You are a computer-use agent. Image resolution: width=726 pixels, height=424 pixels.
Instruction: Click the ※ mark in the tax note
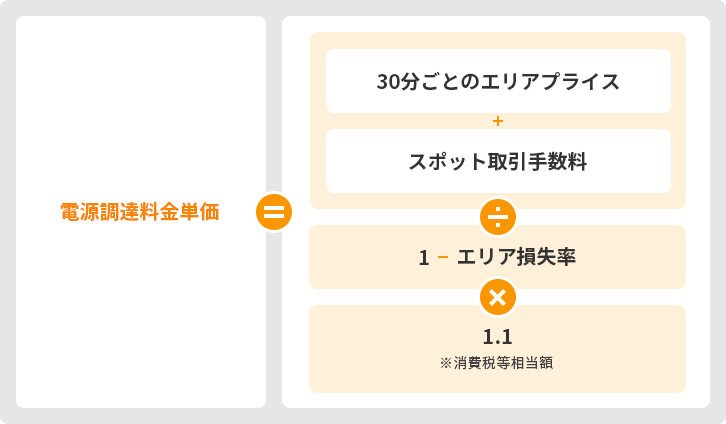pyautogui.click(x=446, y=363)
